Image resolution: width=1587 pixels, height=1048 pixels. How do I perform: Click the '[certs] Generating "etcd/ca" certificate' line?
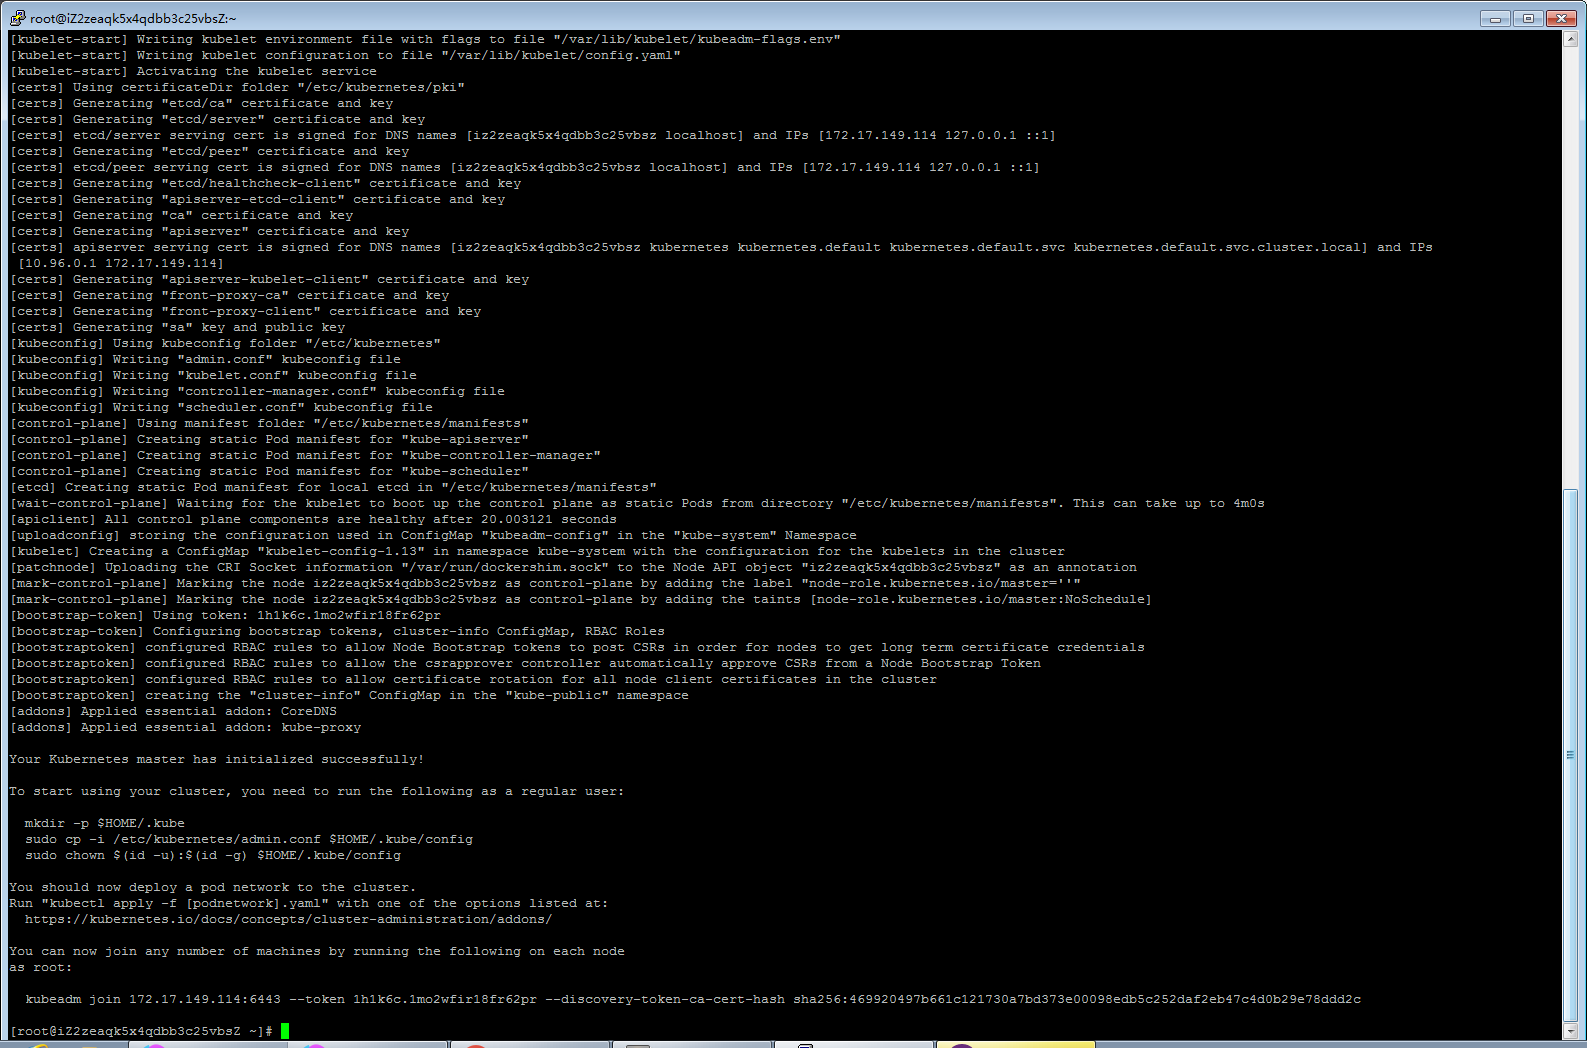click(x=201, y=103)
